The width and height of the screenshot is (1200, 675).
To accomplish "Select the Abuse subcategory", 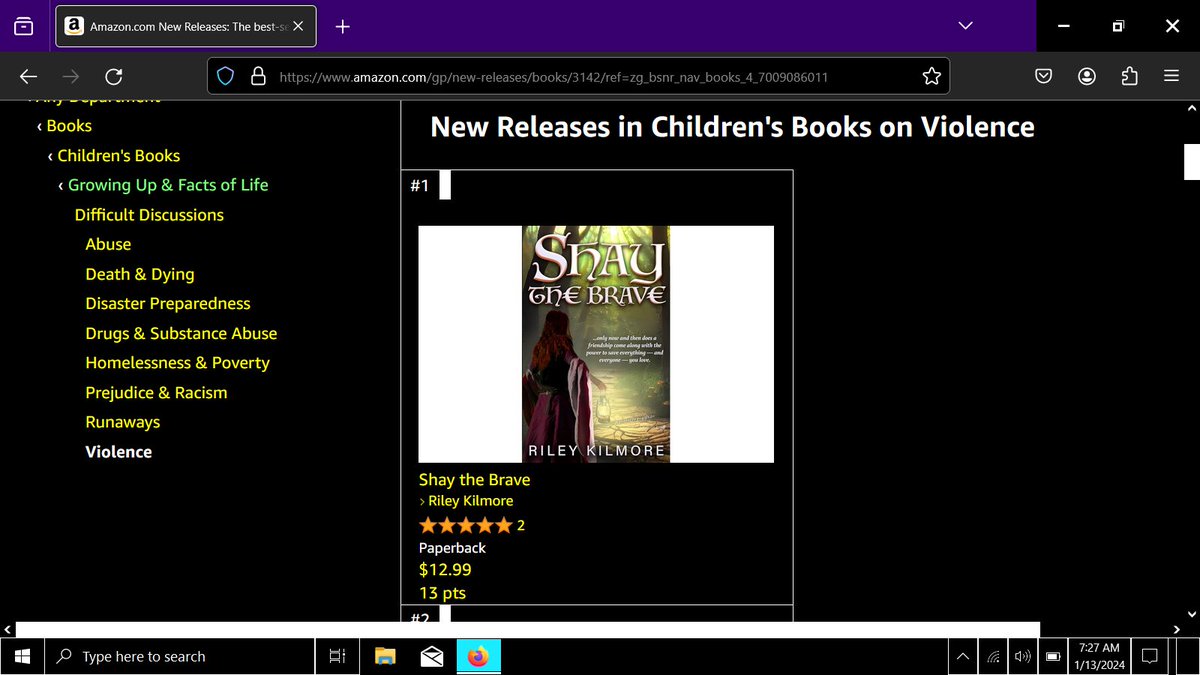I will 108,244.
